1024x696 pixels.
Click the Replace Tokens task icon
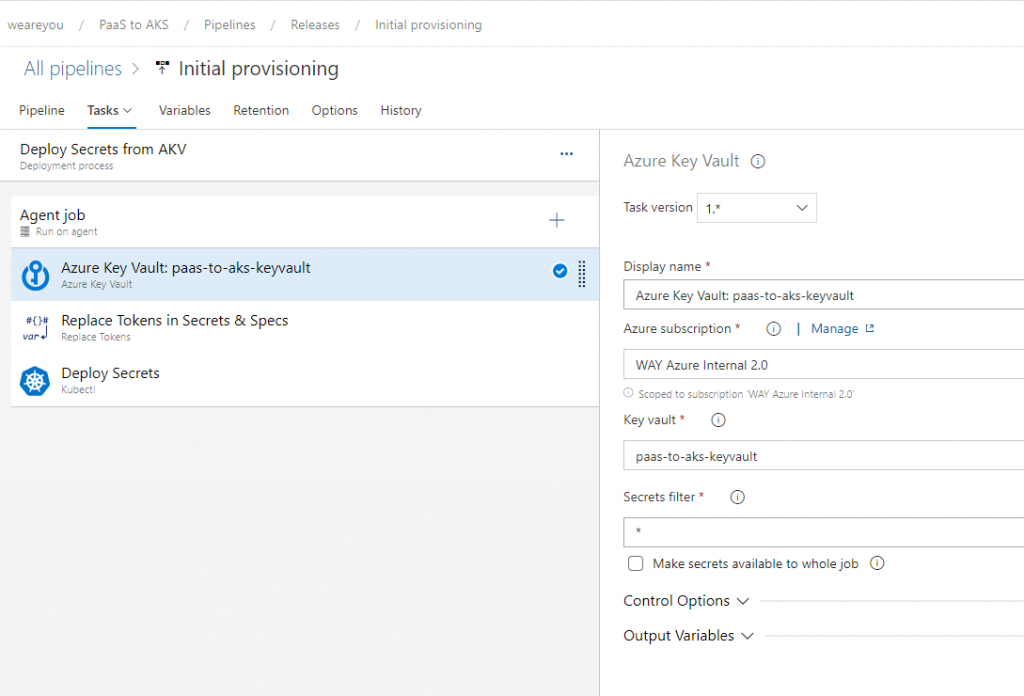pos(36,328)
